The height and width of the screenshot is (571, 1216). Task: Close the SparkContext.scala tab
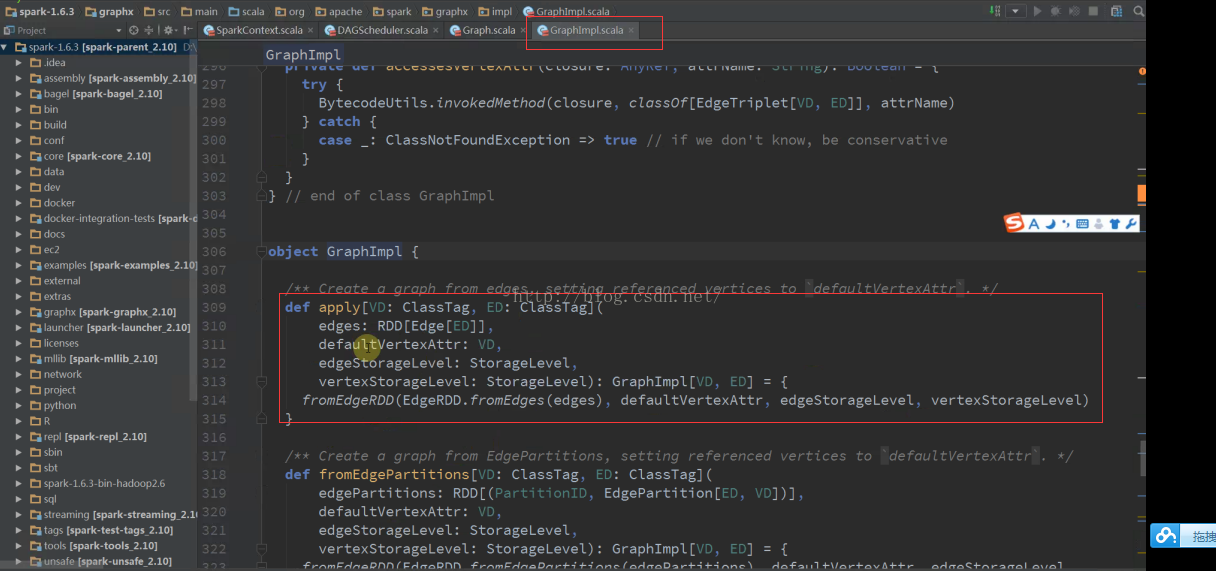(x=310, y=30)
